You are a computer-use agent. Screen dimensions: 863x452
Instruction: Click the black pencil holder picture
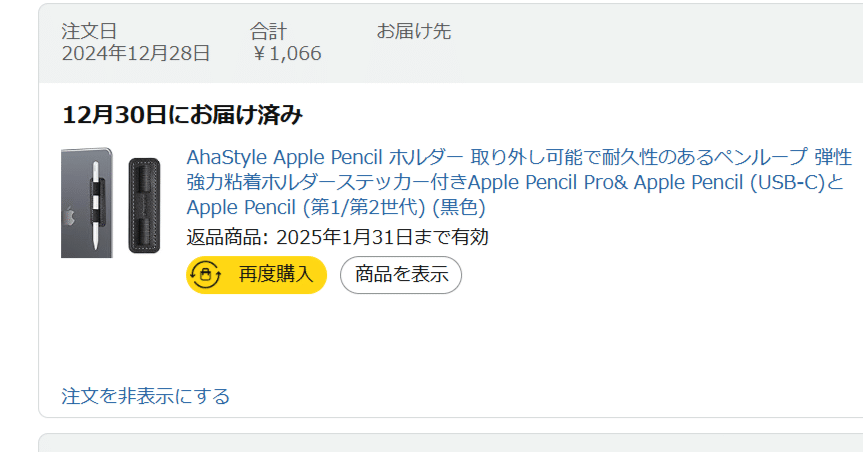pos(144,204)
